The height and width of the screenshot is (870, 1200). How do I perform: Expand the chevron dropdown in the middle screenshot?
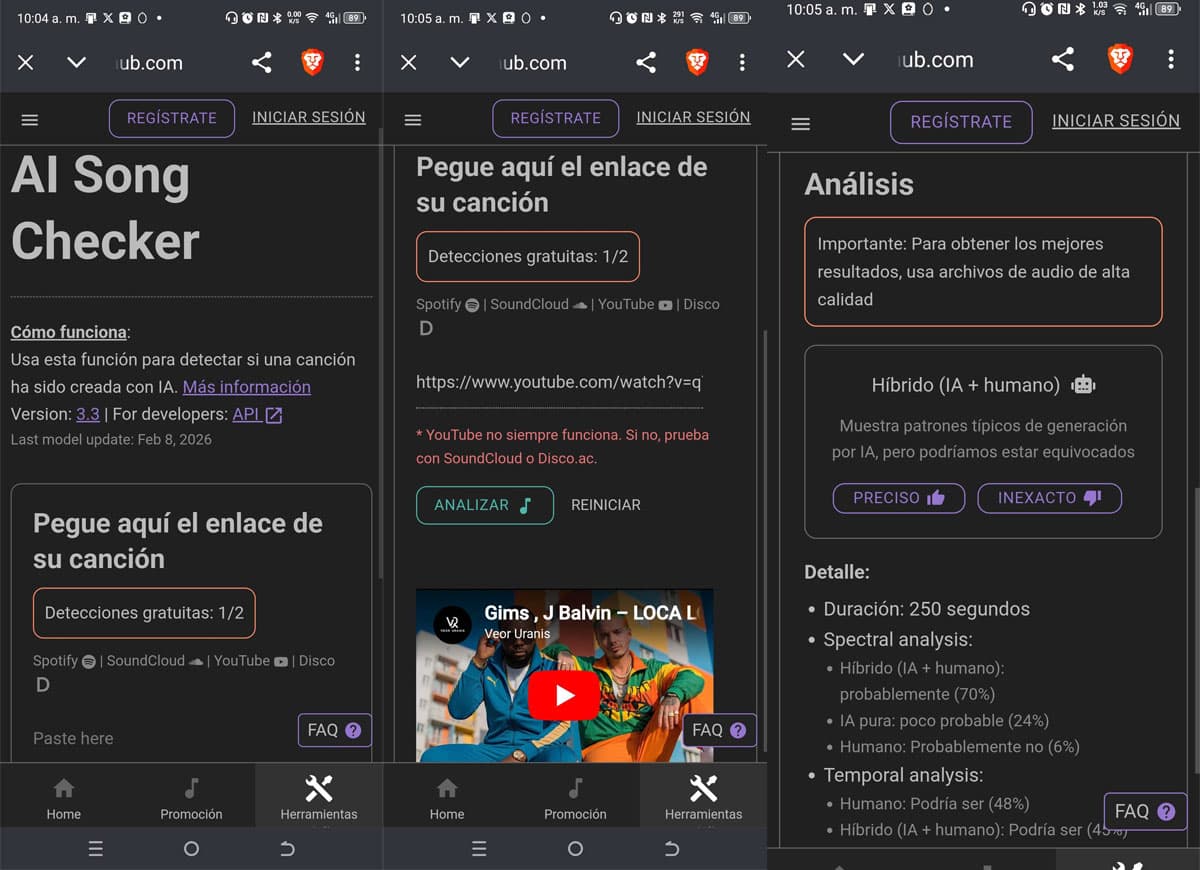coord(460,63)
